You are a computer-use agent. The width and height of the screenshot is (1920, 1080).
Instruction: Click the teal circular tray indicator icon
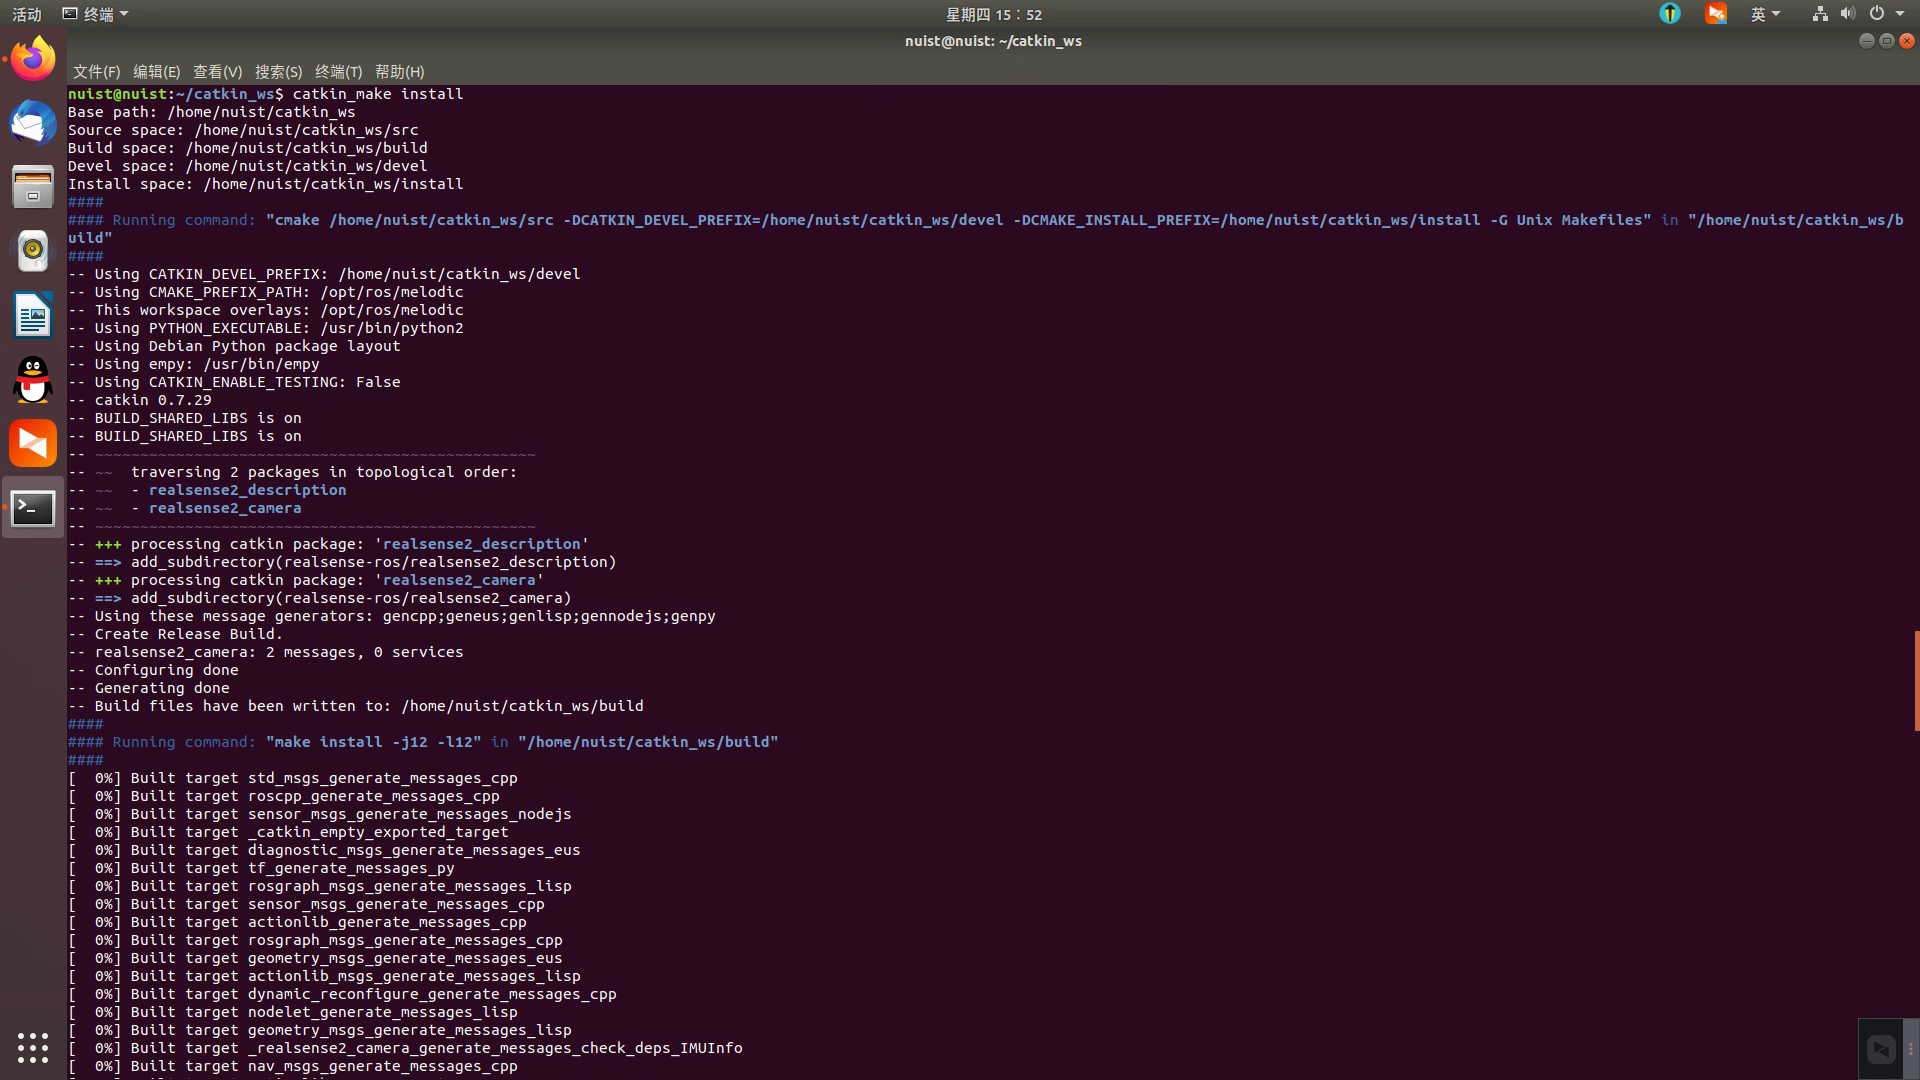1670,14
